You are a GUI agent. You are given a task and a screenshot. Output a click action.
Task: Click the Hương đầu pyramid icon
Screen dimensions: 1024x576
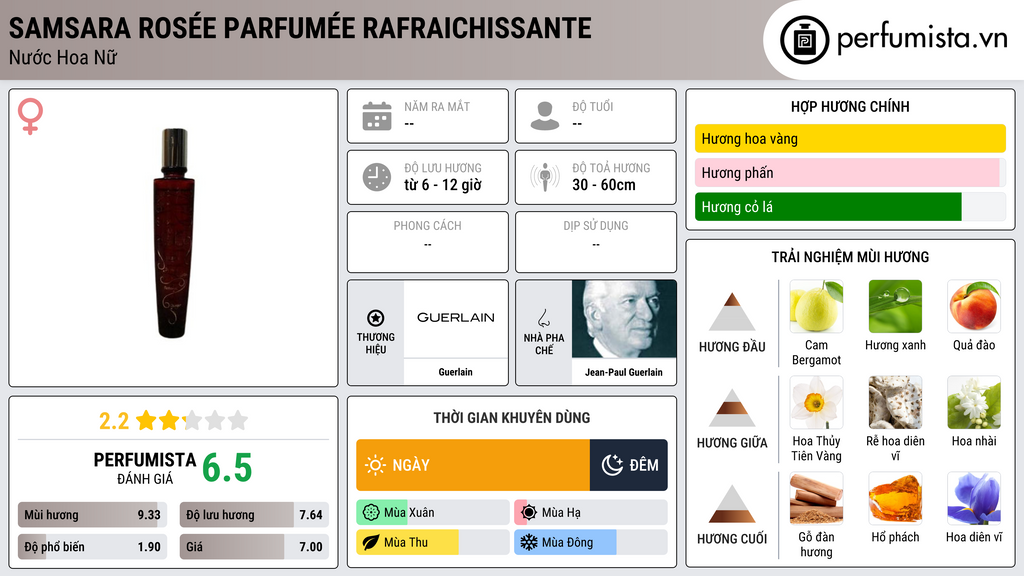[x=732, y=312]
